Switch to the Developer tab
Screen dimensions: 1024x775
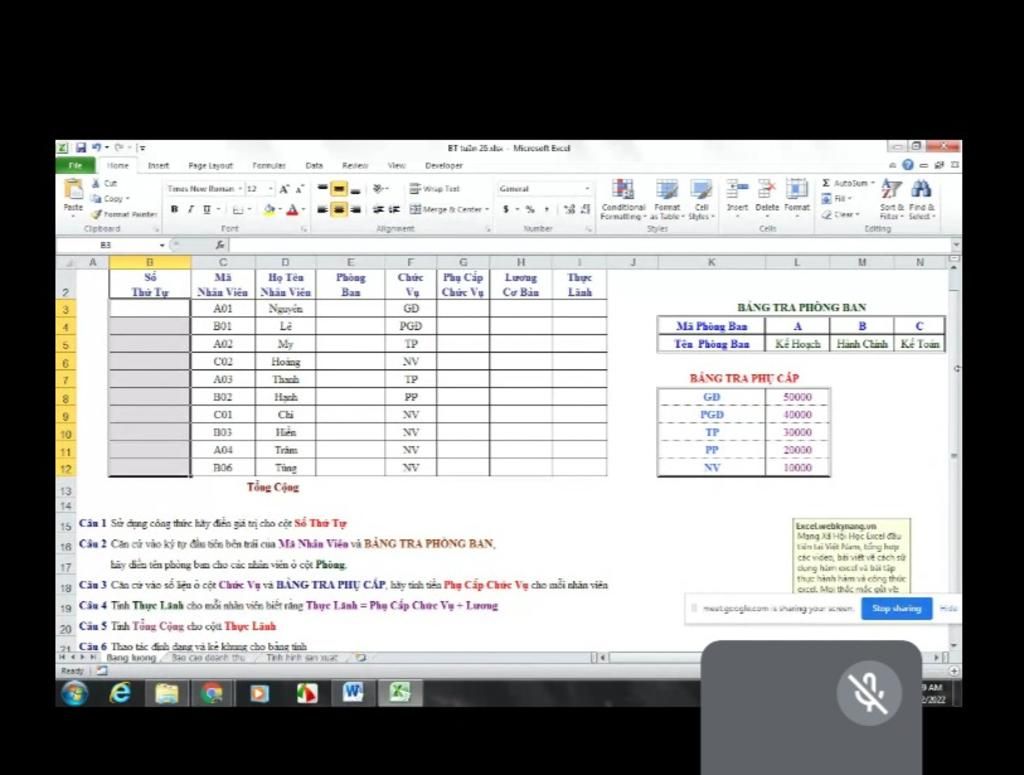(443, 166)
